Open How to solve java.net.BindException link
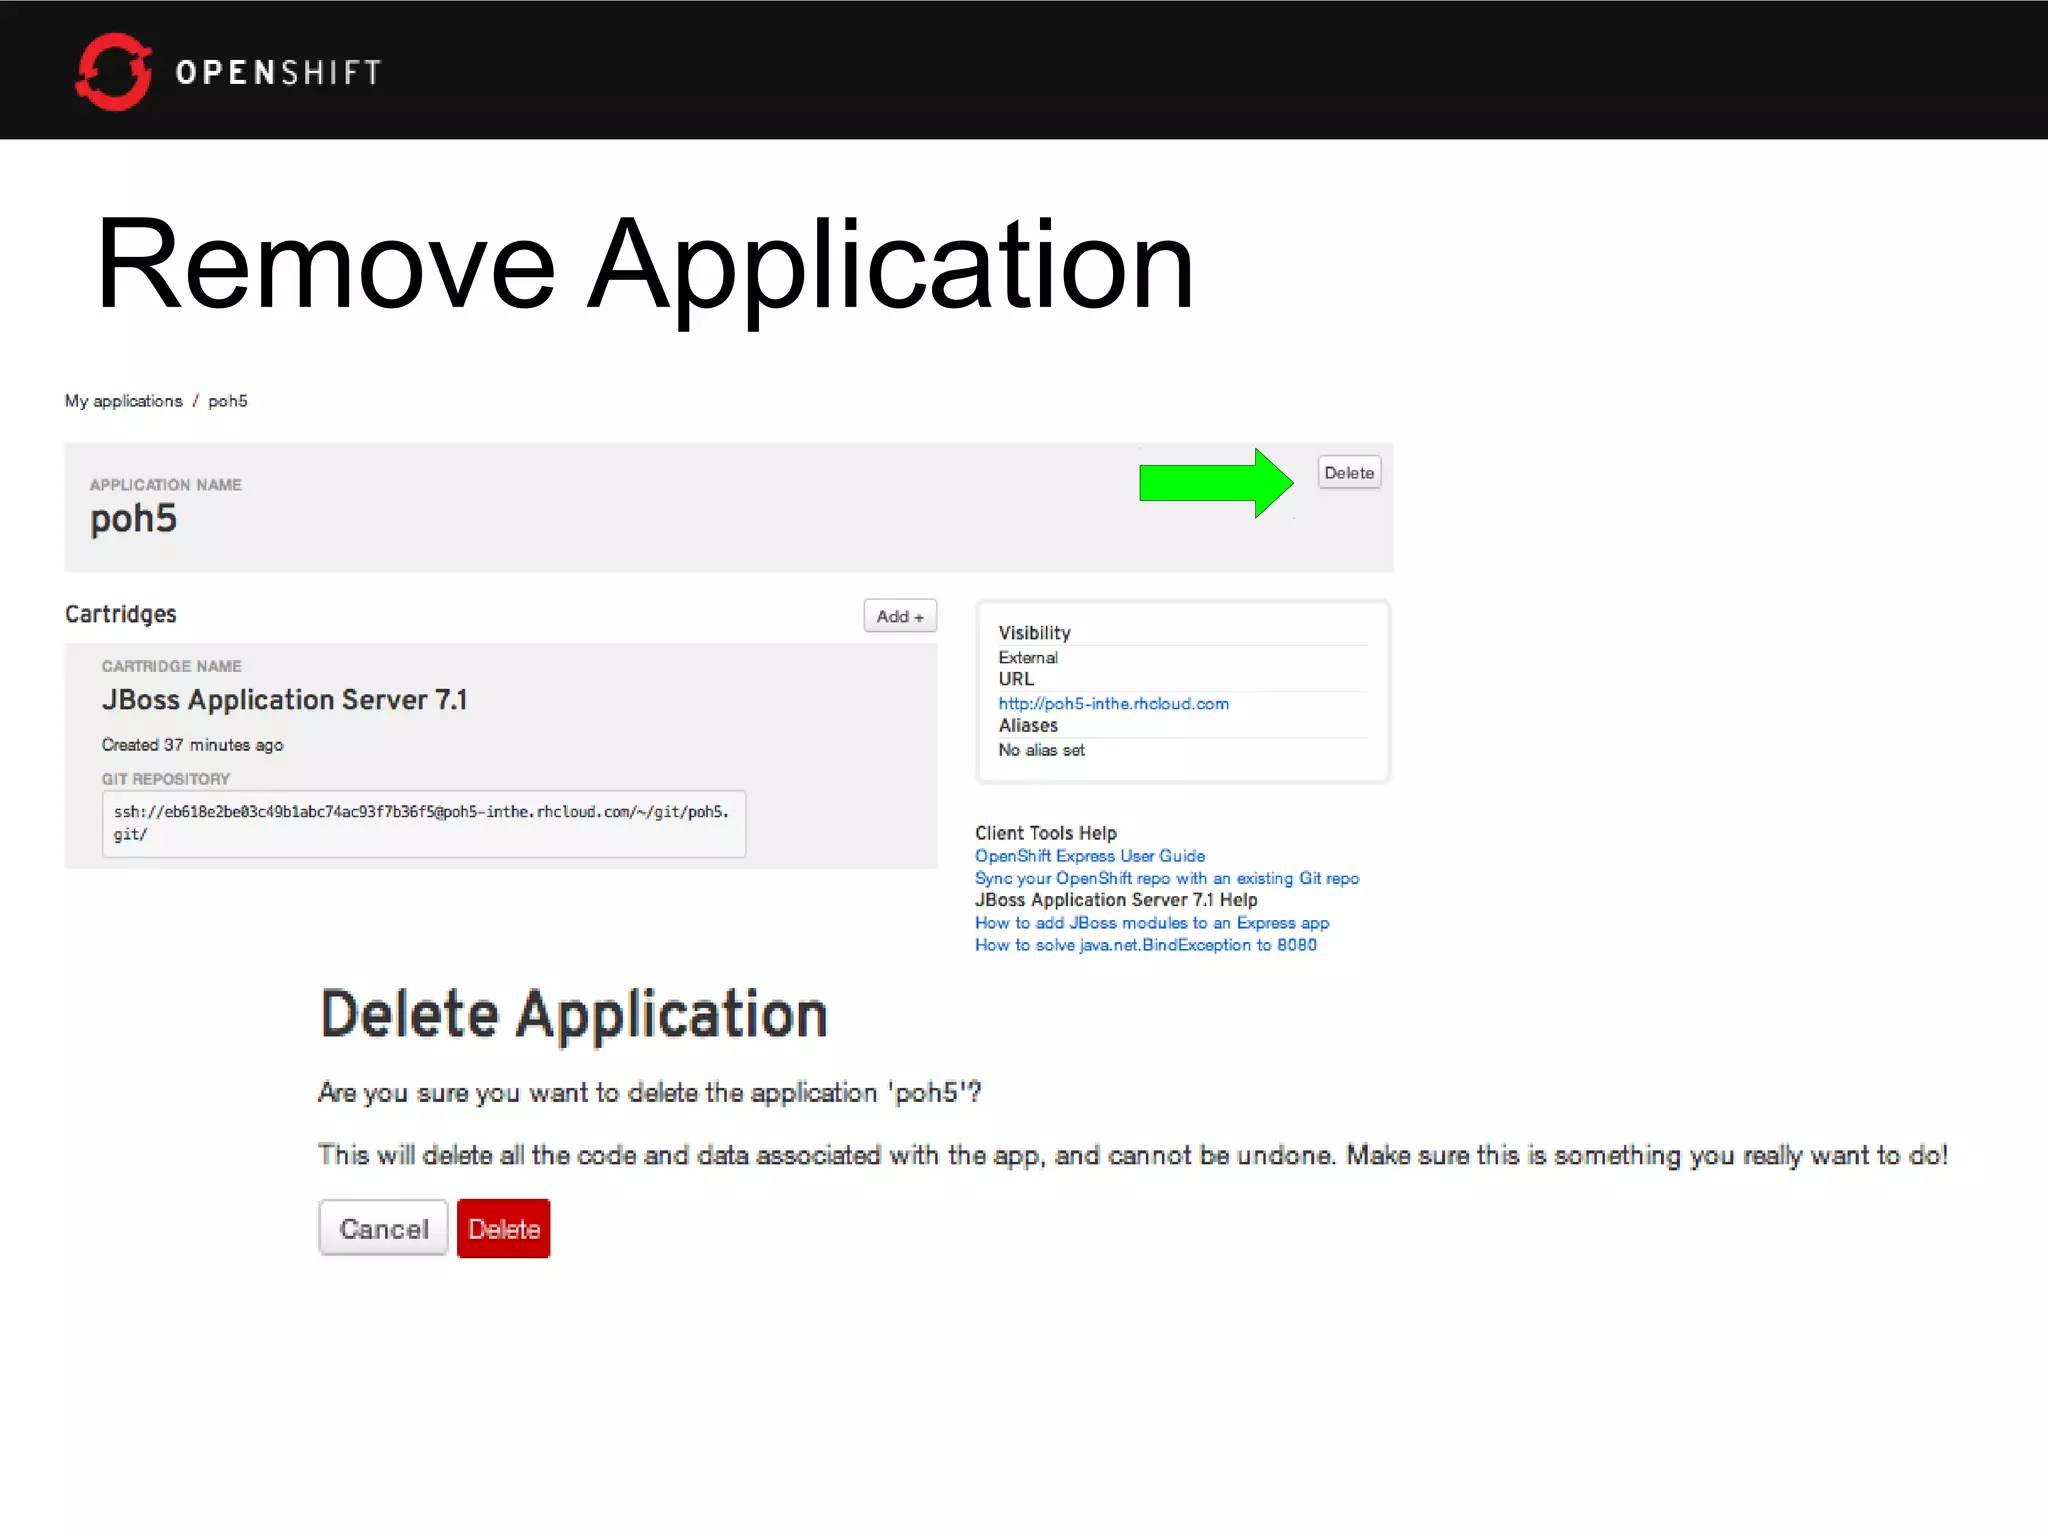Screen dimensions: 2048x1536 pos(1146,945)
